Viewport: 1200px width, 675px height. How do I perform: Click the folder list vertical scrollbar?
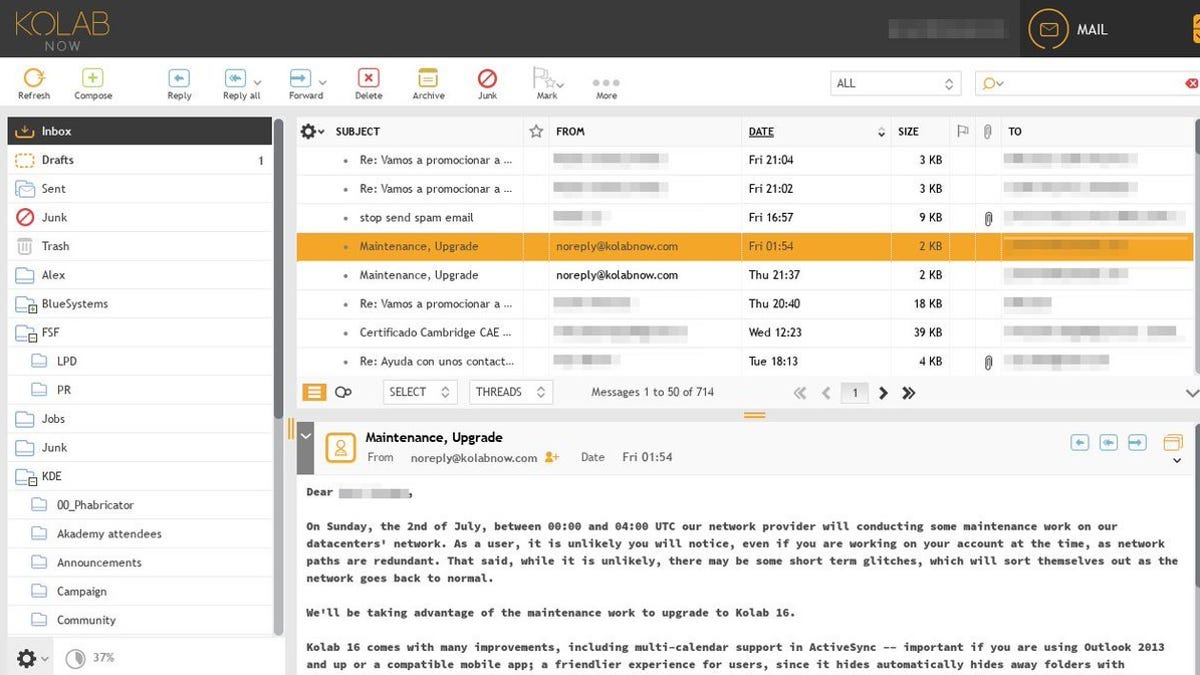pyautogui.click(x=279, y=270)
